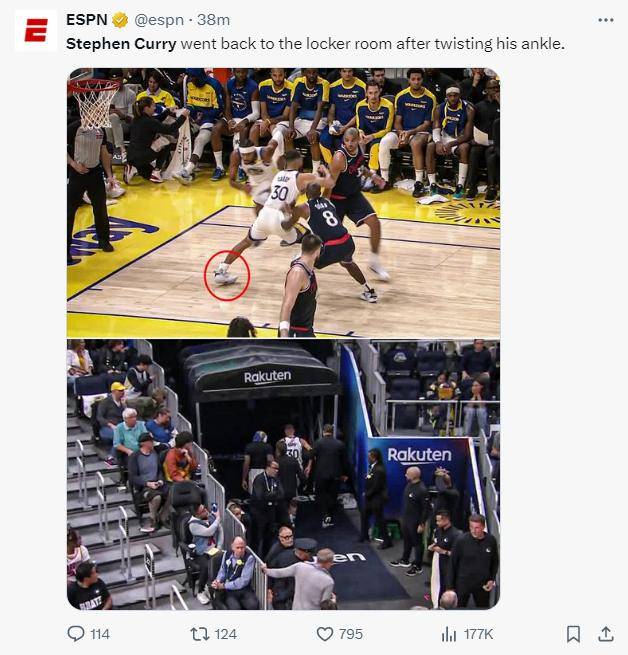Image resolution: width=628 pixels, height=655 pixels.
Task: Open the bottom Rakuten tunnel photo
Action: 283,475
